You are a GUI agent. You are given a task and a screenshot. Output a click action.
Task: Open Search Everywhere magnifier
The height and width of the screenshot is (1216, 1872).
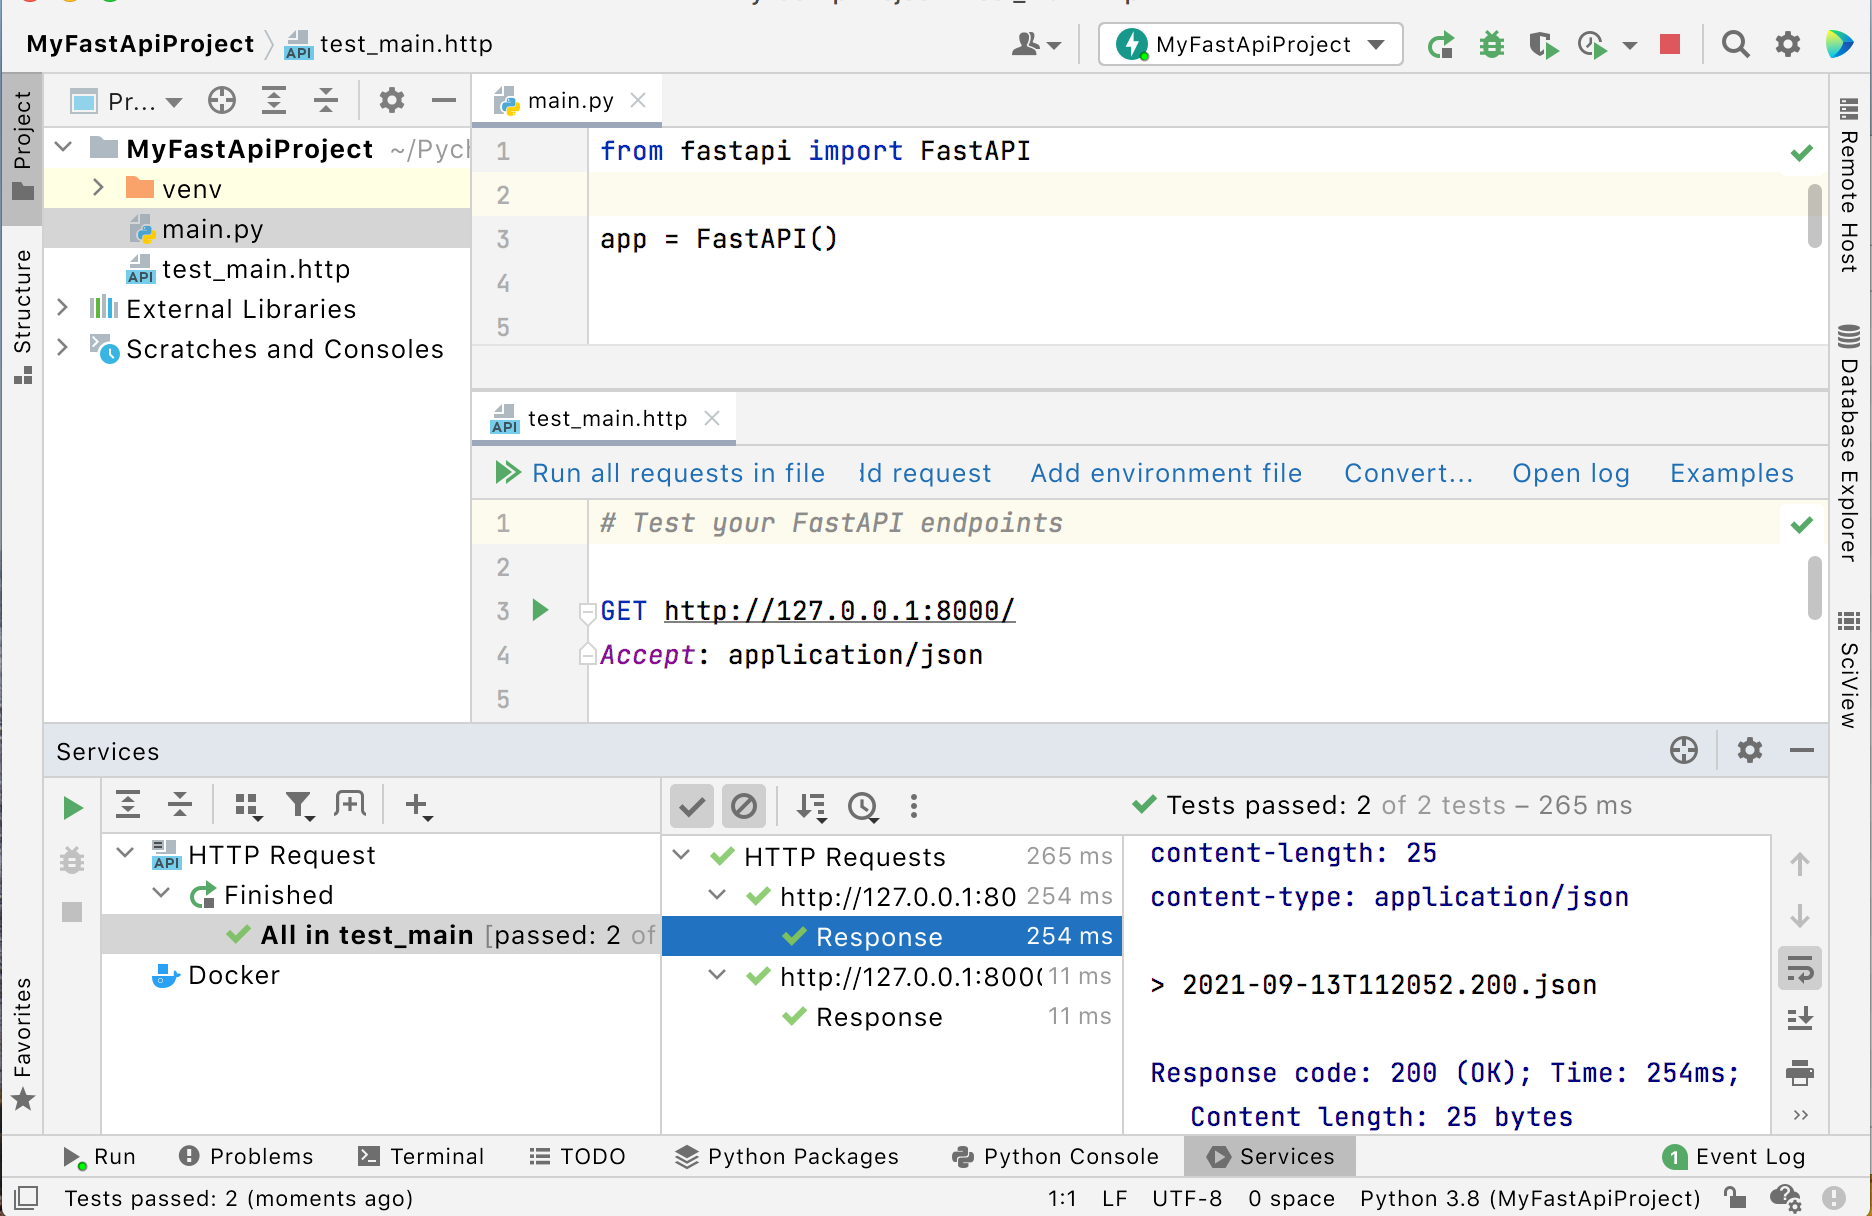point(1735,44)
